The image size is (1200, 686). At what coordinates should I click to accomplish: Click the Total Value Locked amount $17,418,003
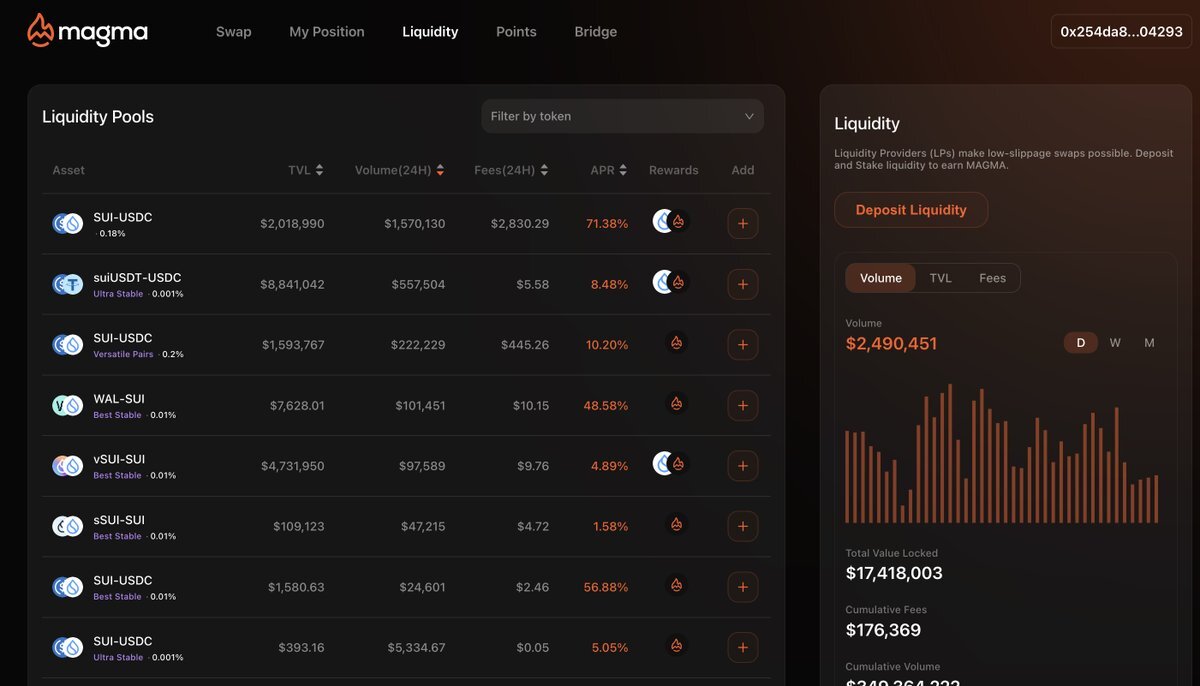pyautogui.click(x=894, y=573)
